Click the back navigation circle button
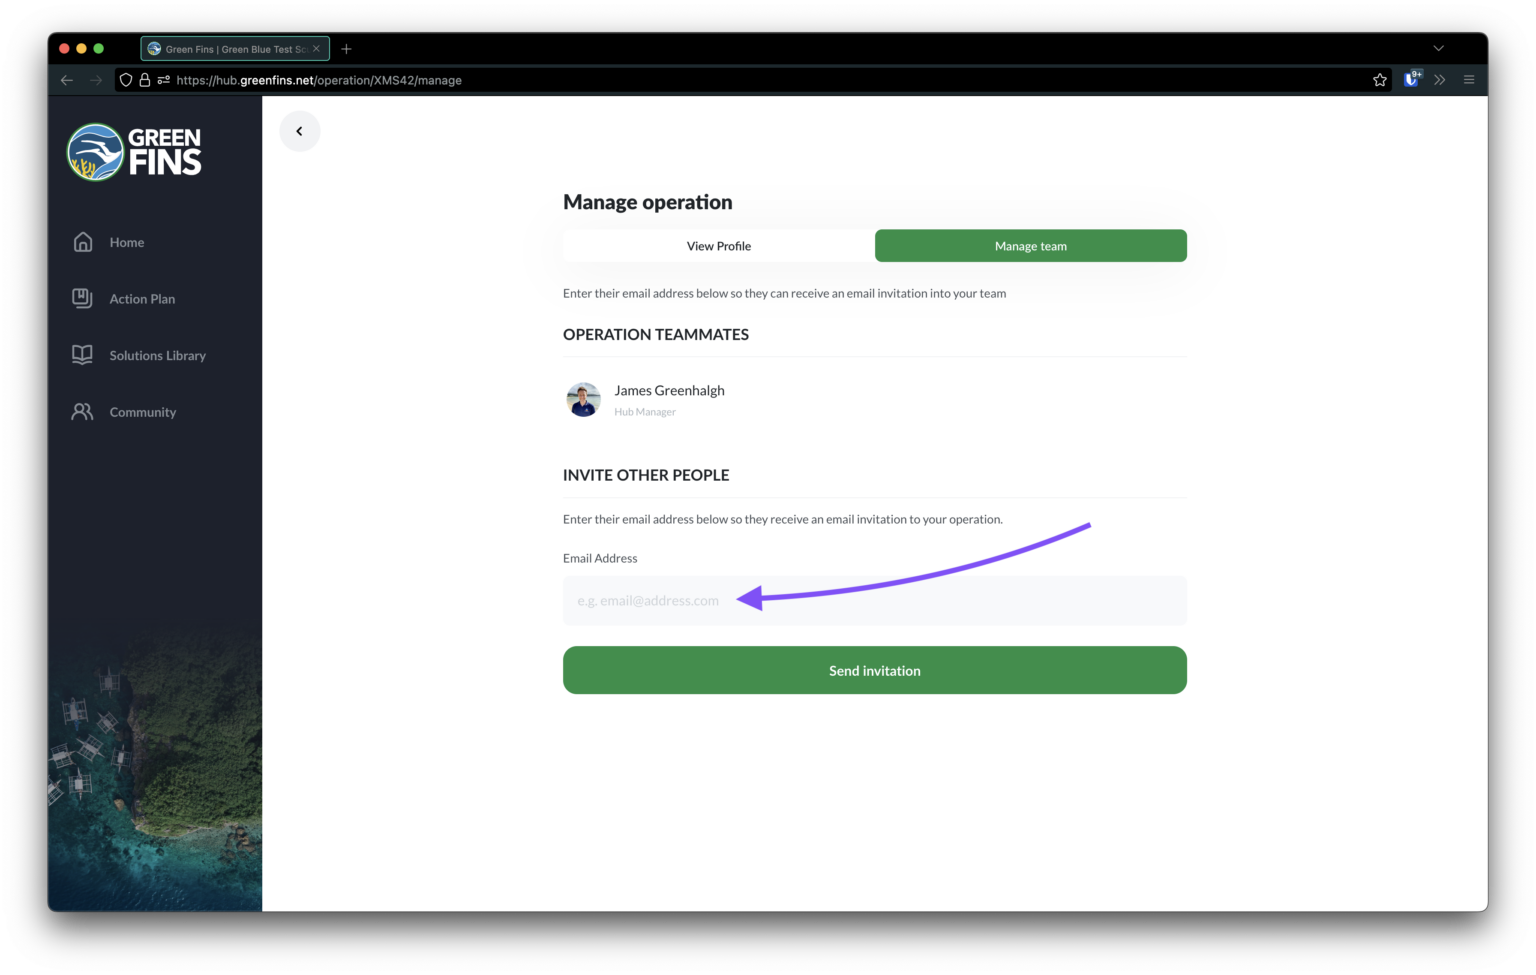Image resolution: width=1536 pixels, height=975 pixels. click(300, 131)
